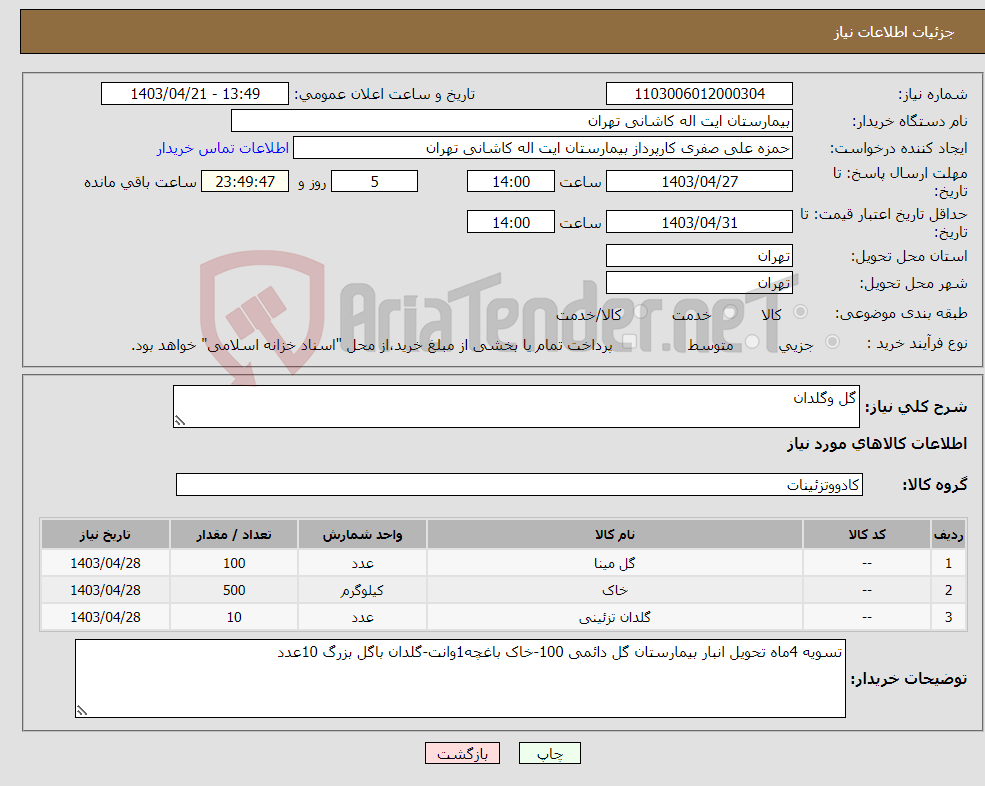Image resolution: width=985 pixels, height=786 pixels.
Task: Click the time field beside 1403/04/31
Action: (511, 222)
